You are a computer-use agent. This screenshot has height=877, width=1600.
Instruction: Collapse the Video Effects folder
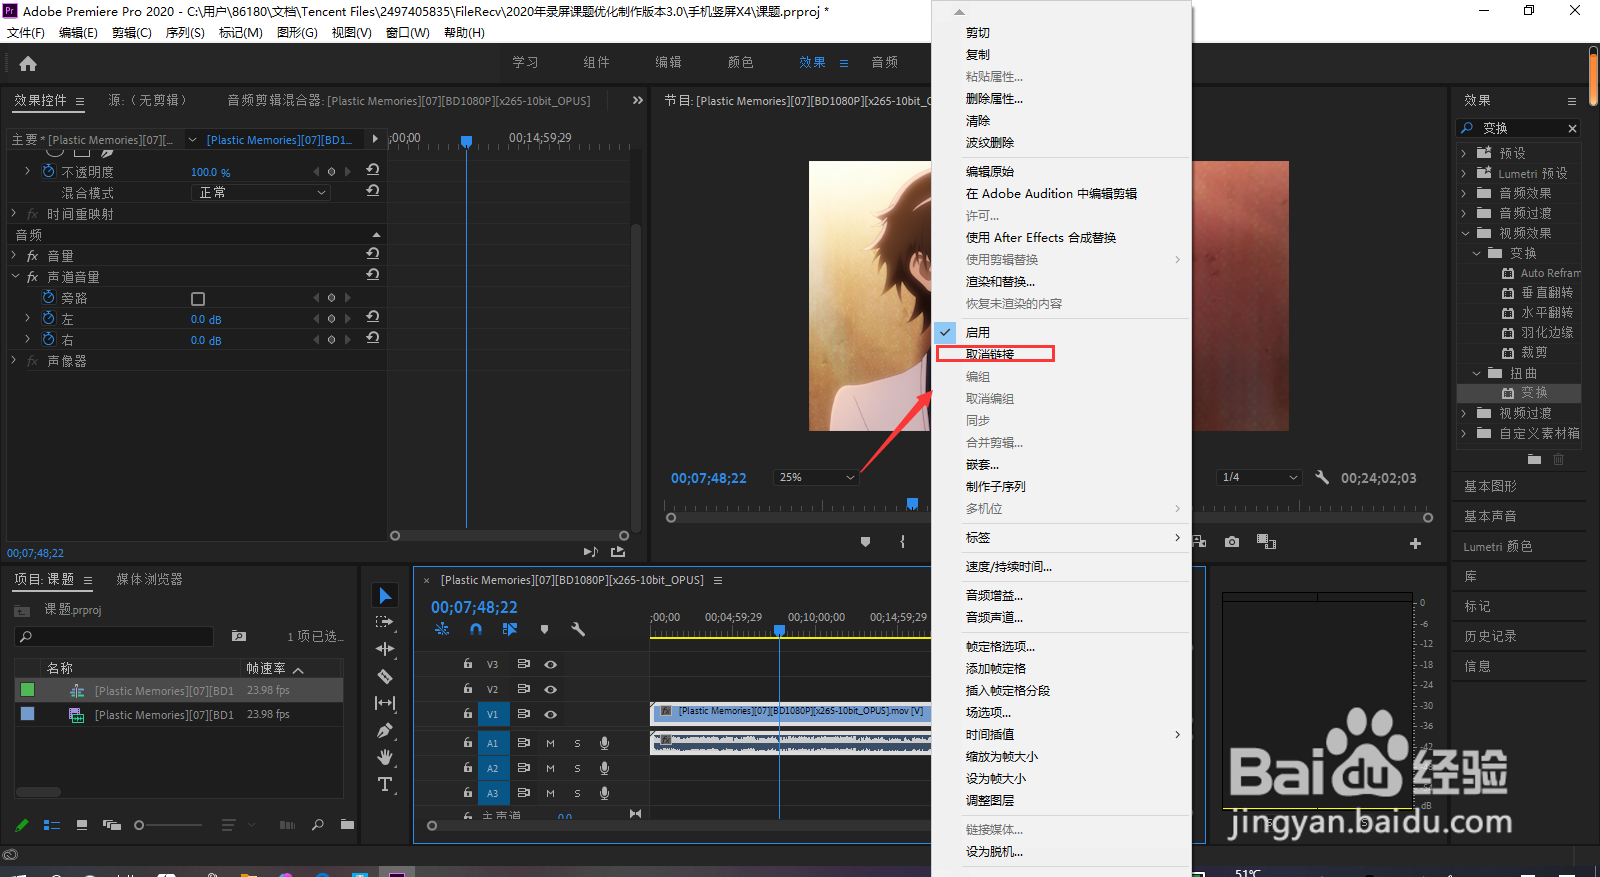click(1465, 233)
